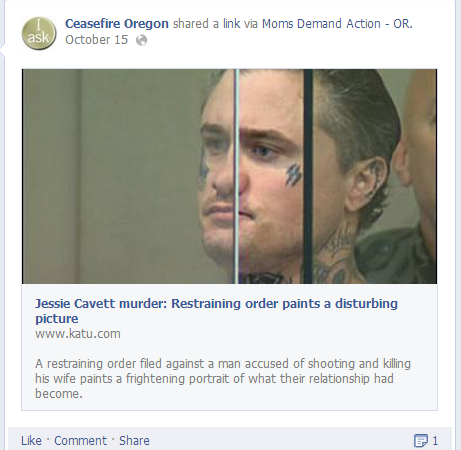Open Ceasefire Oregon profile avatar icon
The width and height of the screenshot is (461, 450).
[x=39, y=33]
